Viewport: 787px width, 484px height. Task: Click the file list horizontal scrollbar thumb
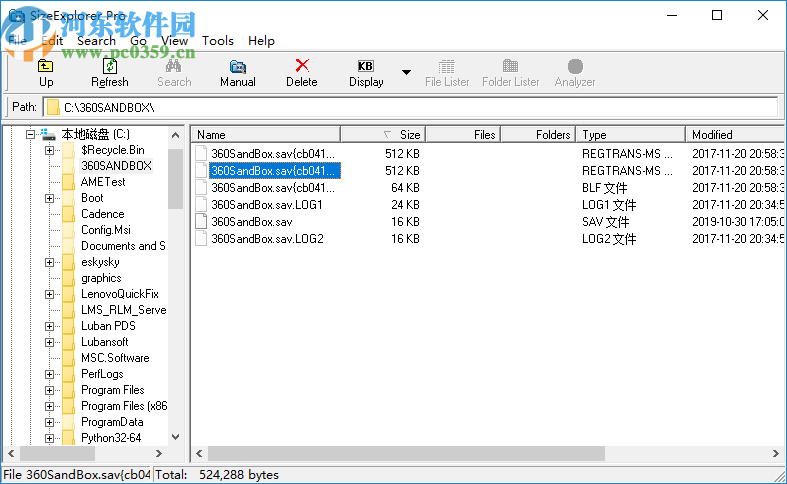(x=406, y=453)
